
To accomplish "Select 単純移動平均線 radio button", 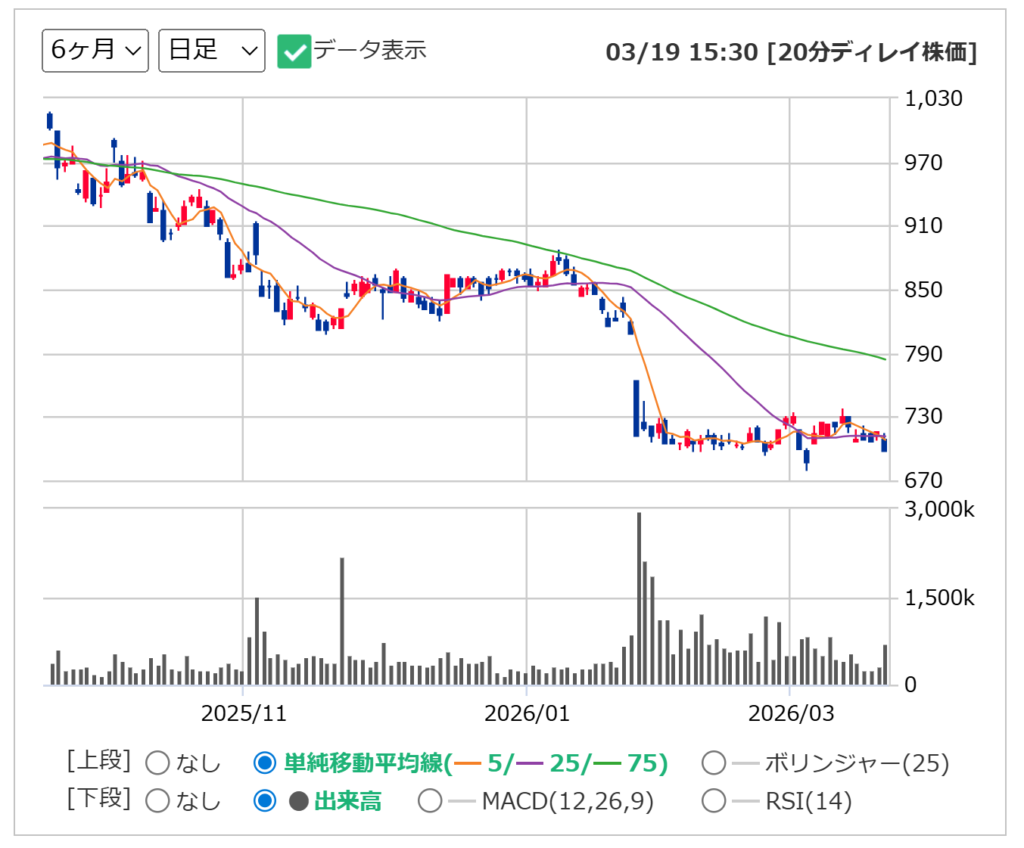I will coord(265,764).
